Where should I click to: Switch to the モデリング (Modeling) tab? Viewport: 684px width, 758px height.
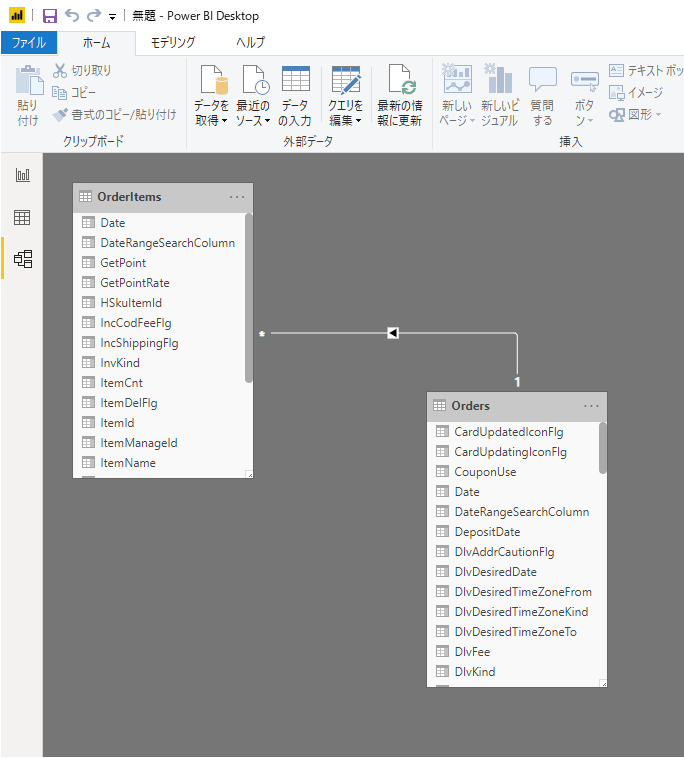click(173, 42)
